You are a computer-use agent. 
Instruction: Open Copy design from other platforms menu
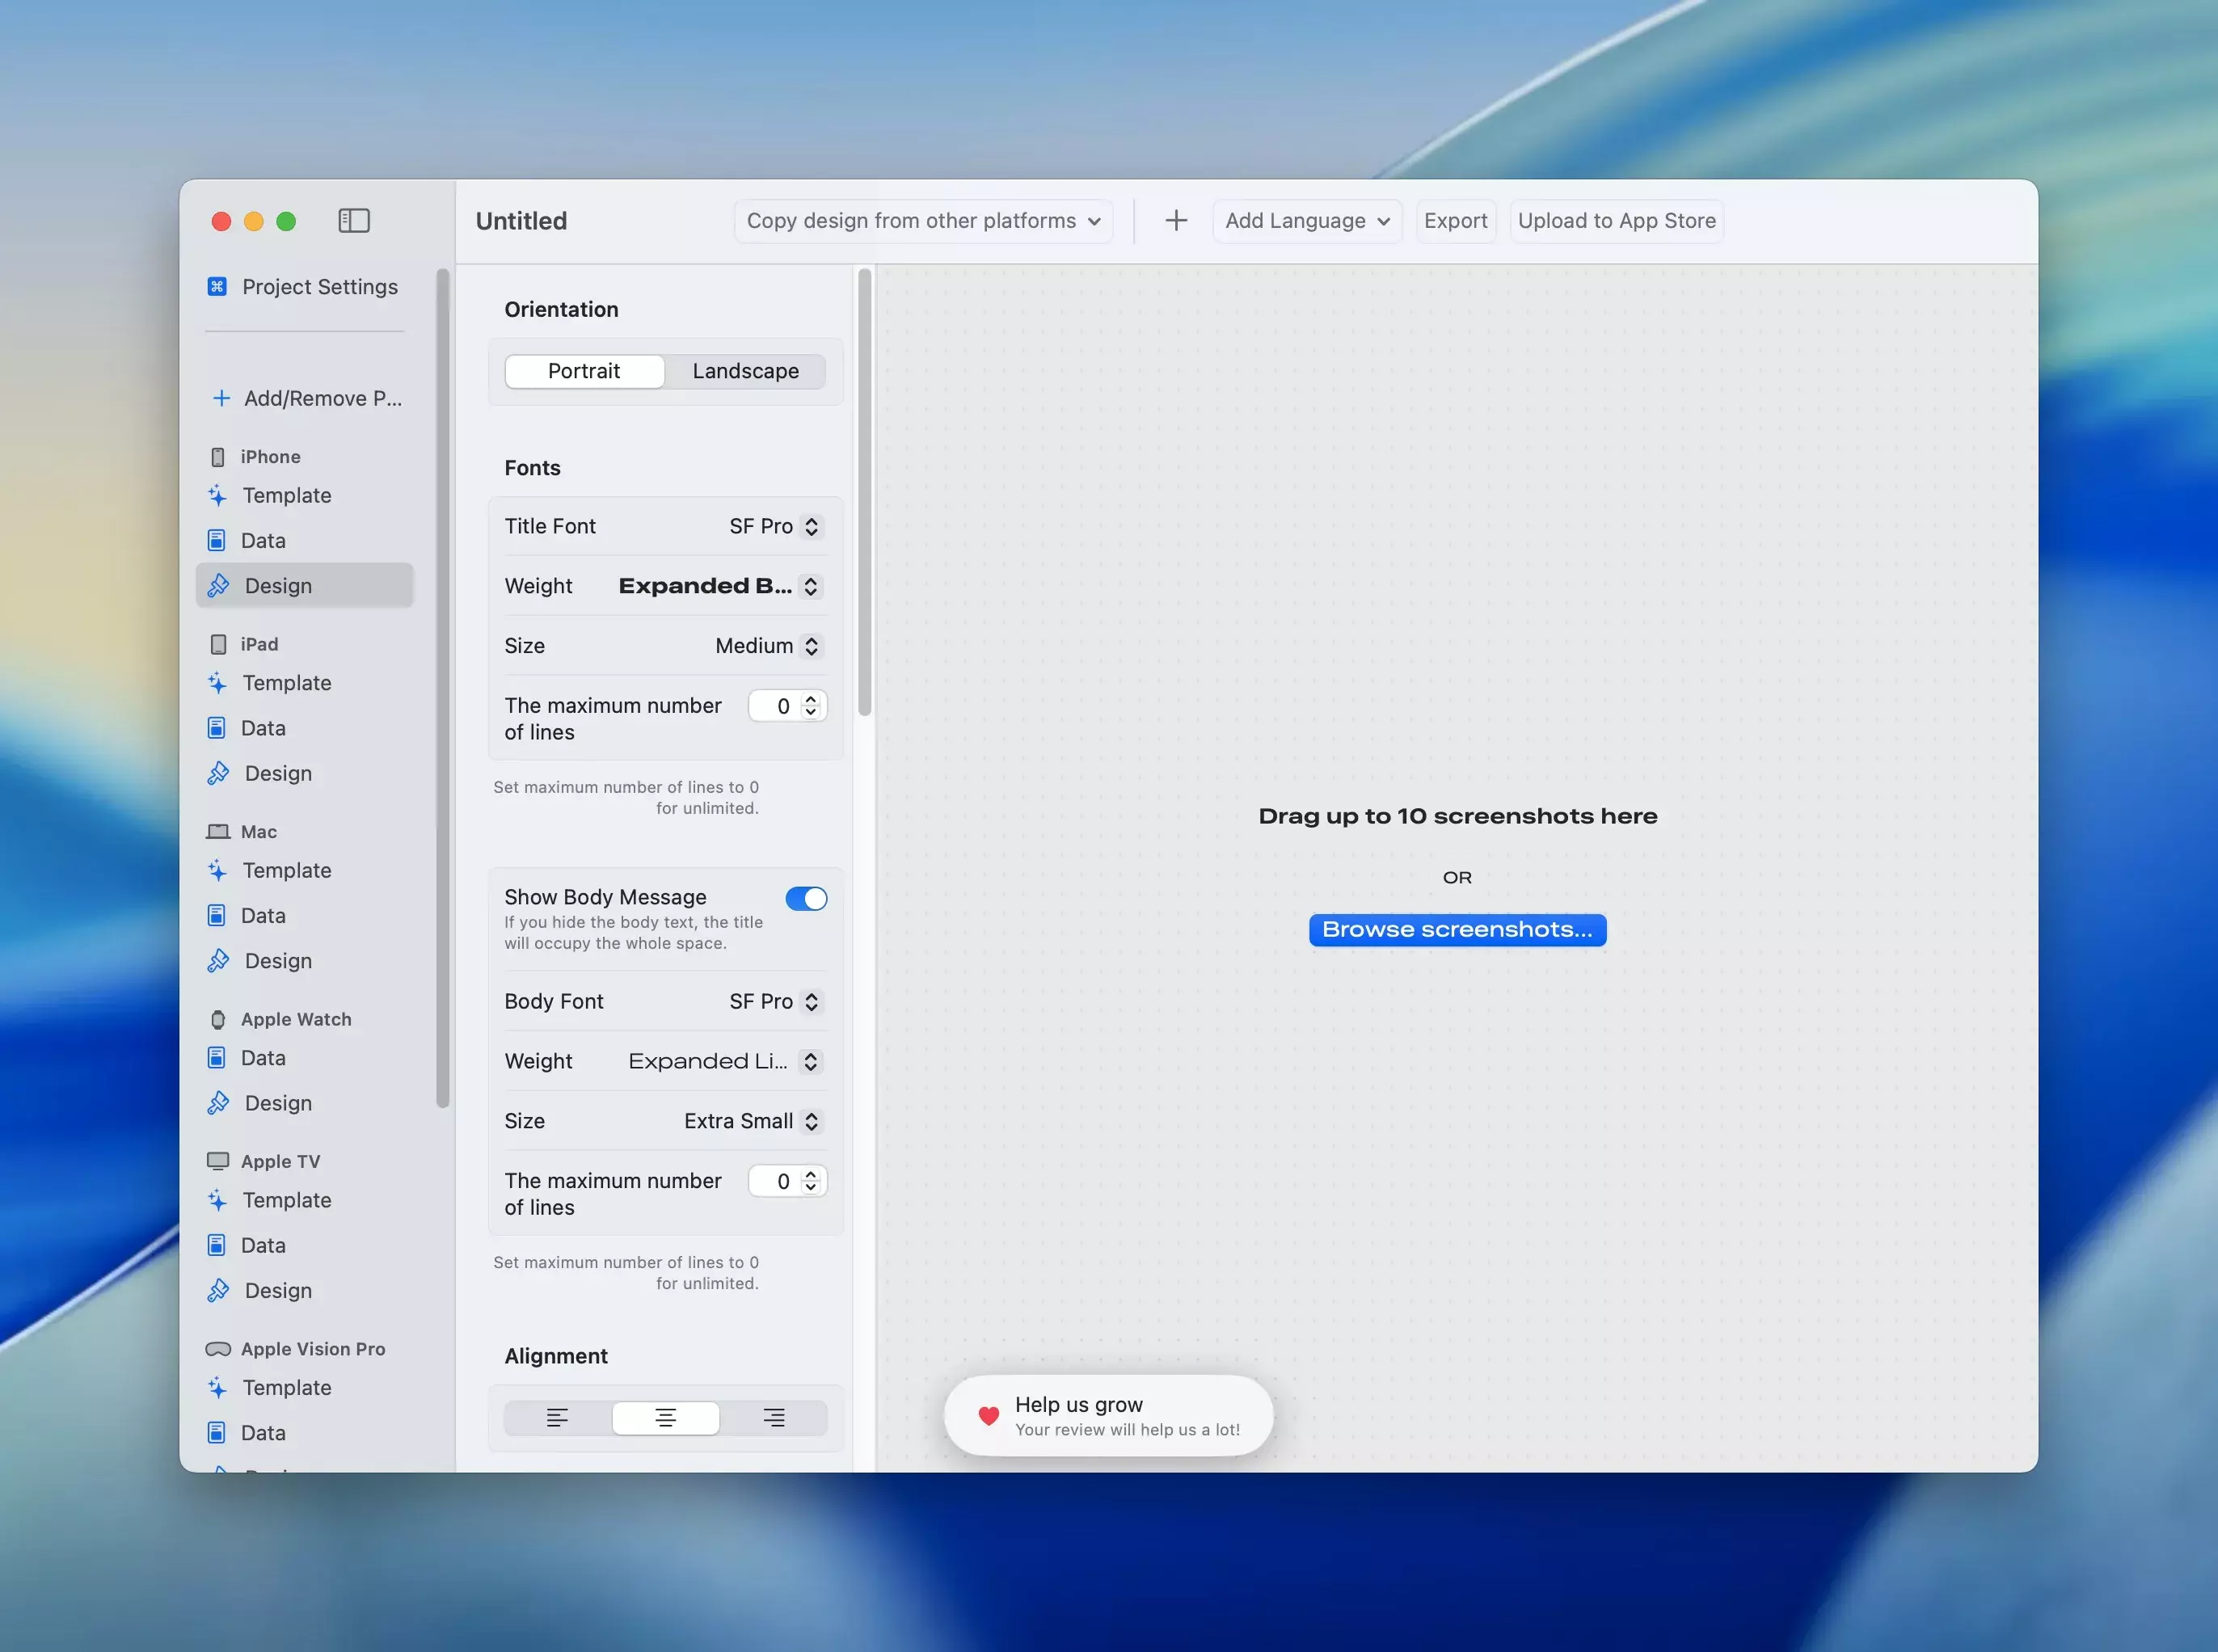pyautogui.click(x=923, y=221)
